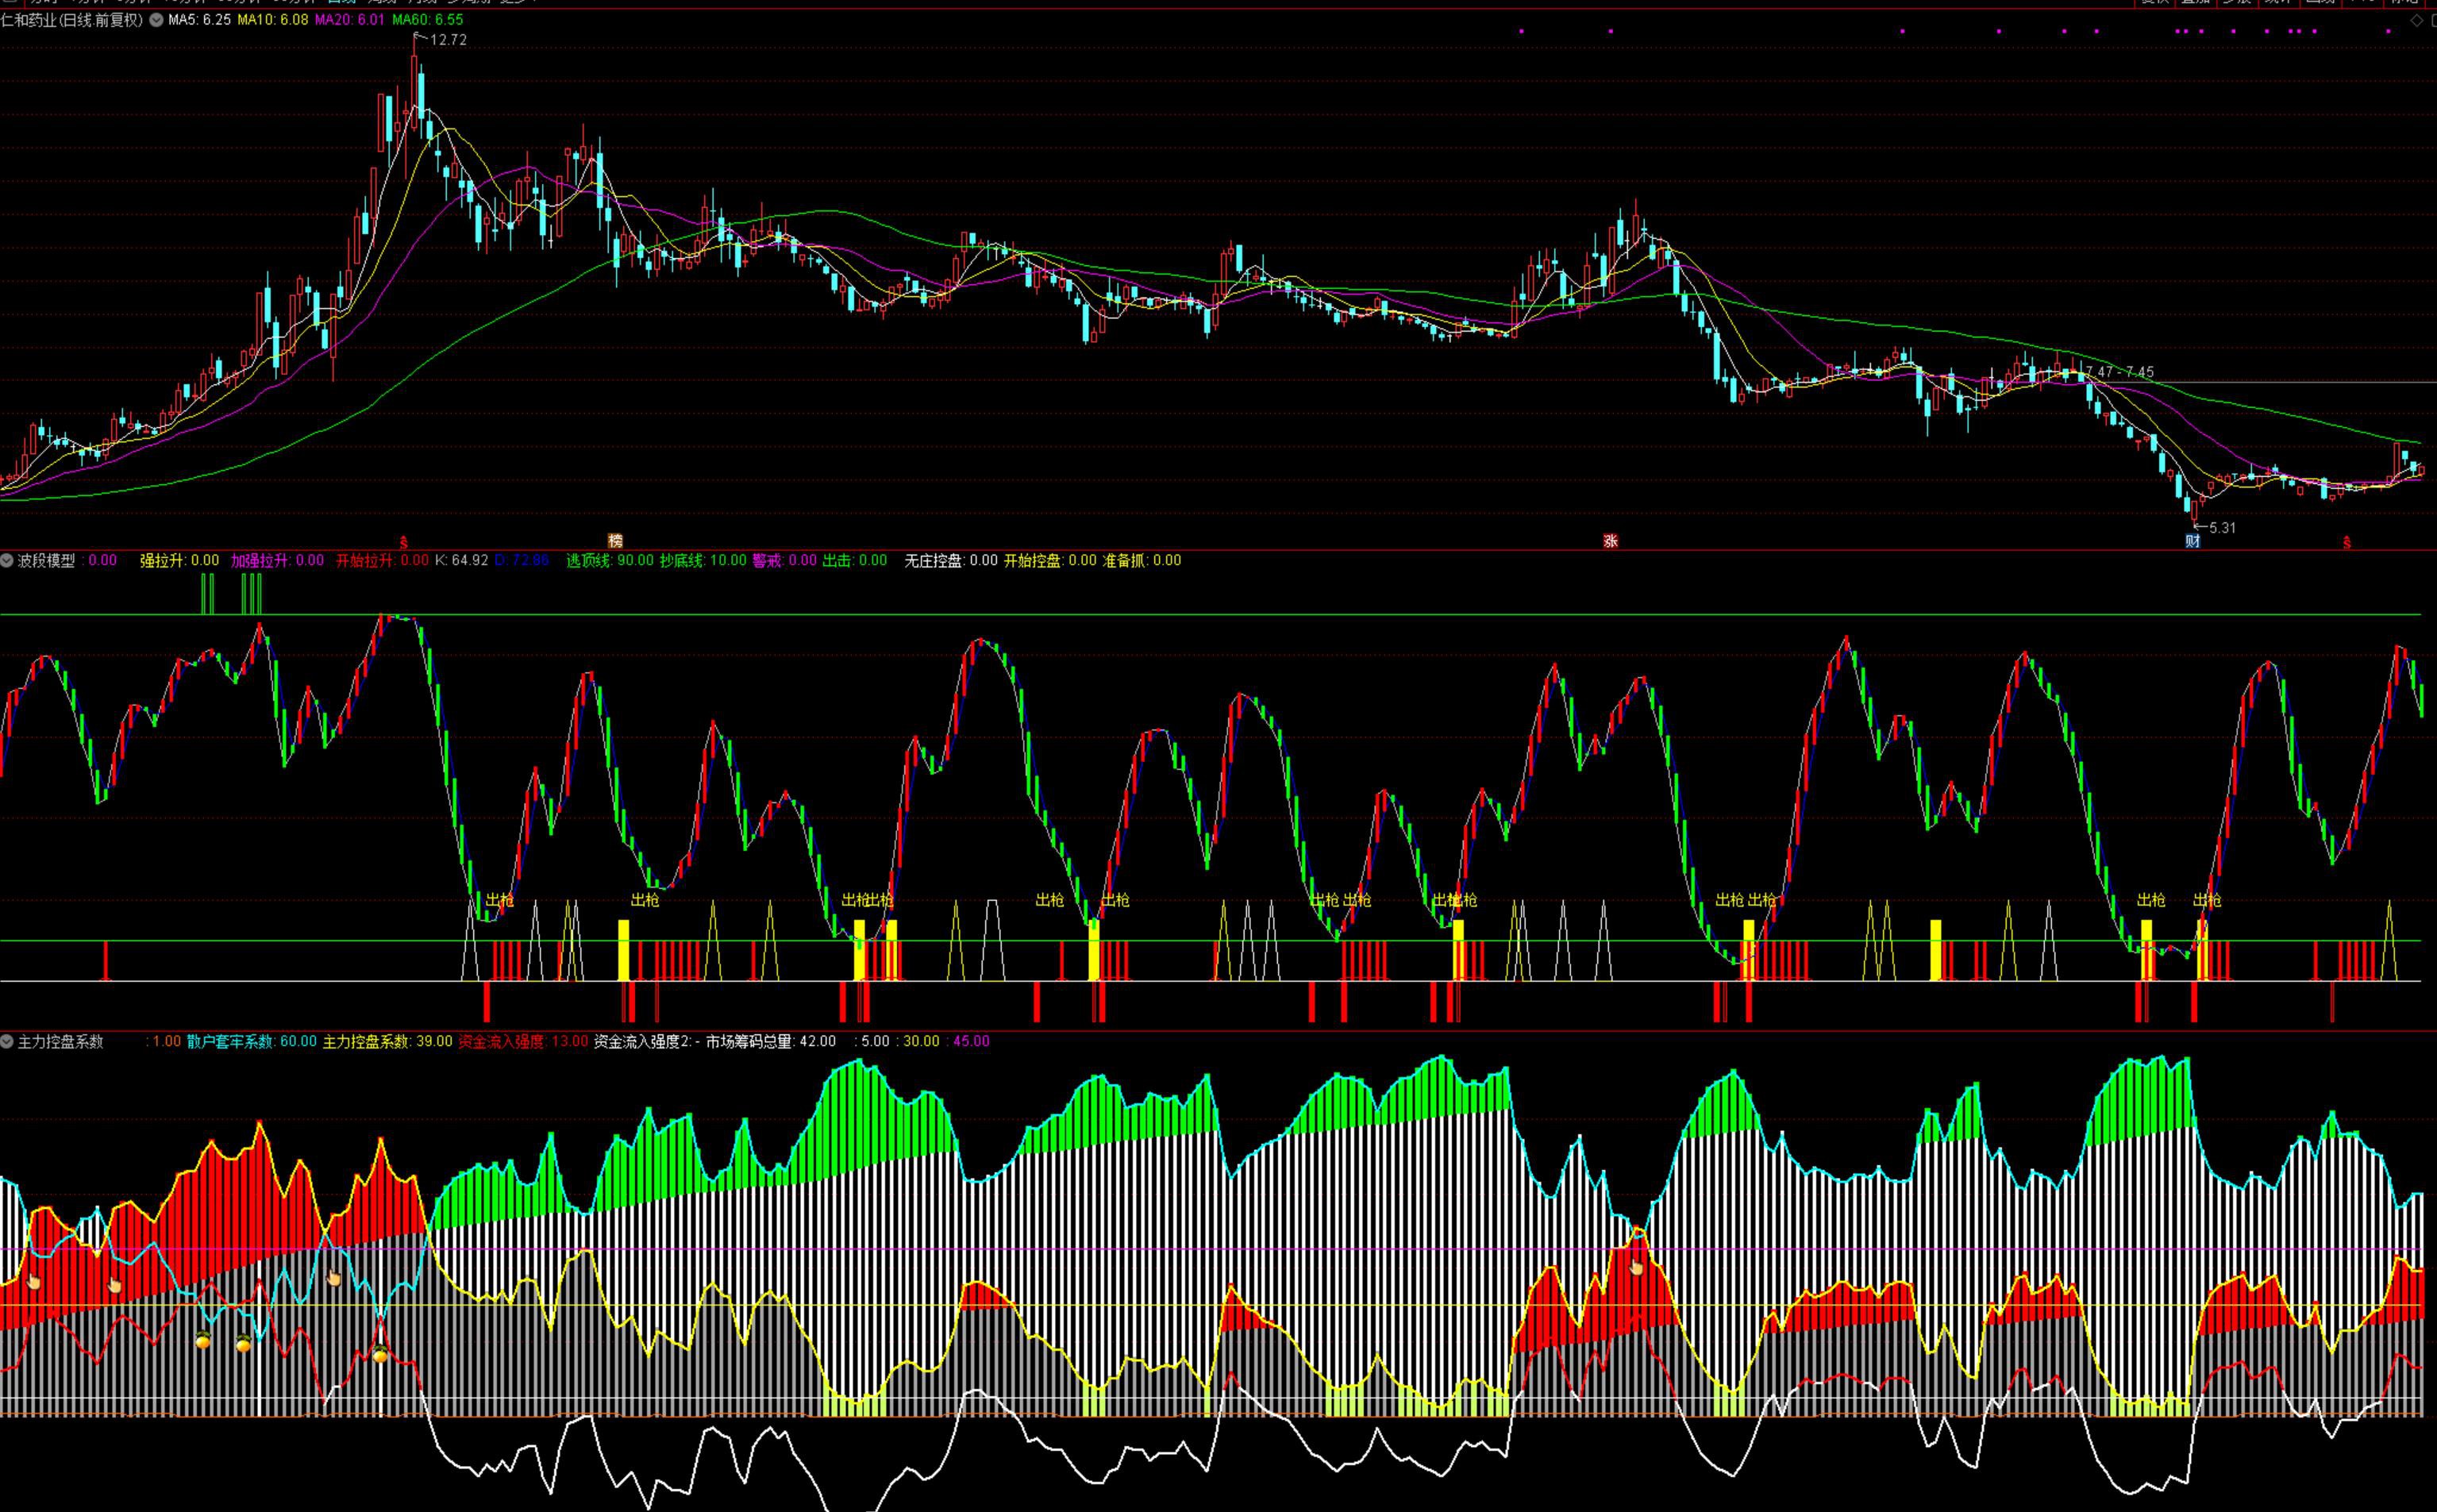Select the 仁和药业(日线.前复权) chart title
Image resolution: width=2437 pixels, height=1512 pixels.
[x=72, y=20]
